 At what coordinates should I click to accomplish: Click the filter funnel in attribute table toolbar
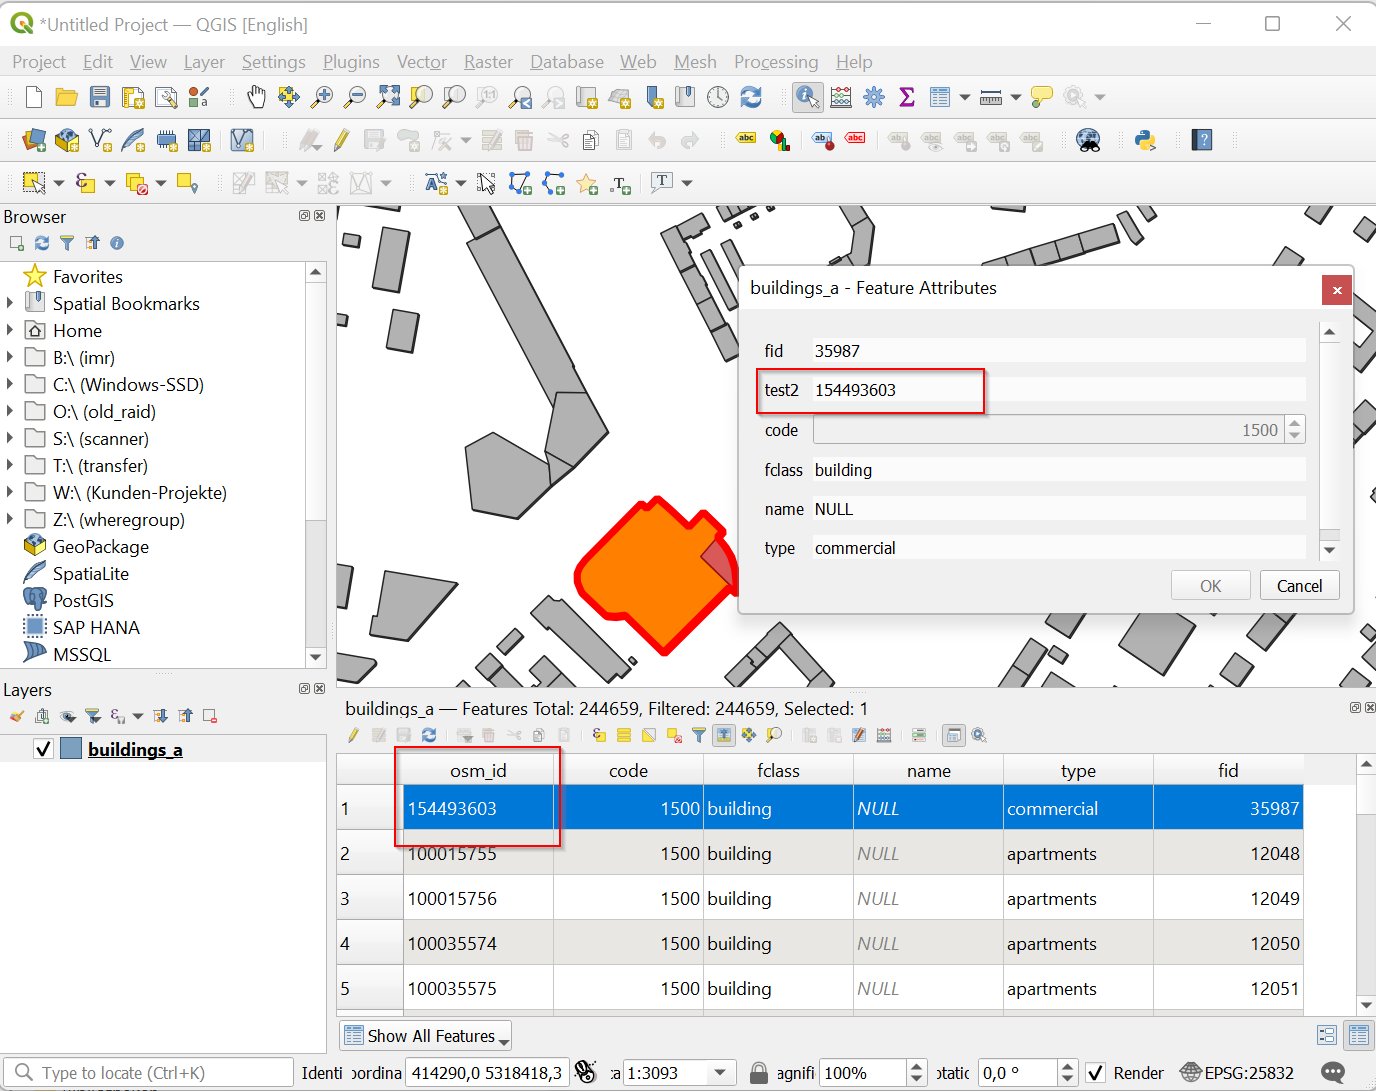click(x=699, y=735)
